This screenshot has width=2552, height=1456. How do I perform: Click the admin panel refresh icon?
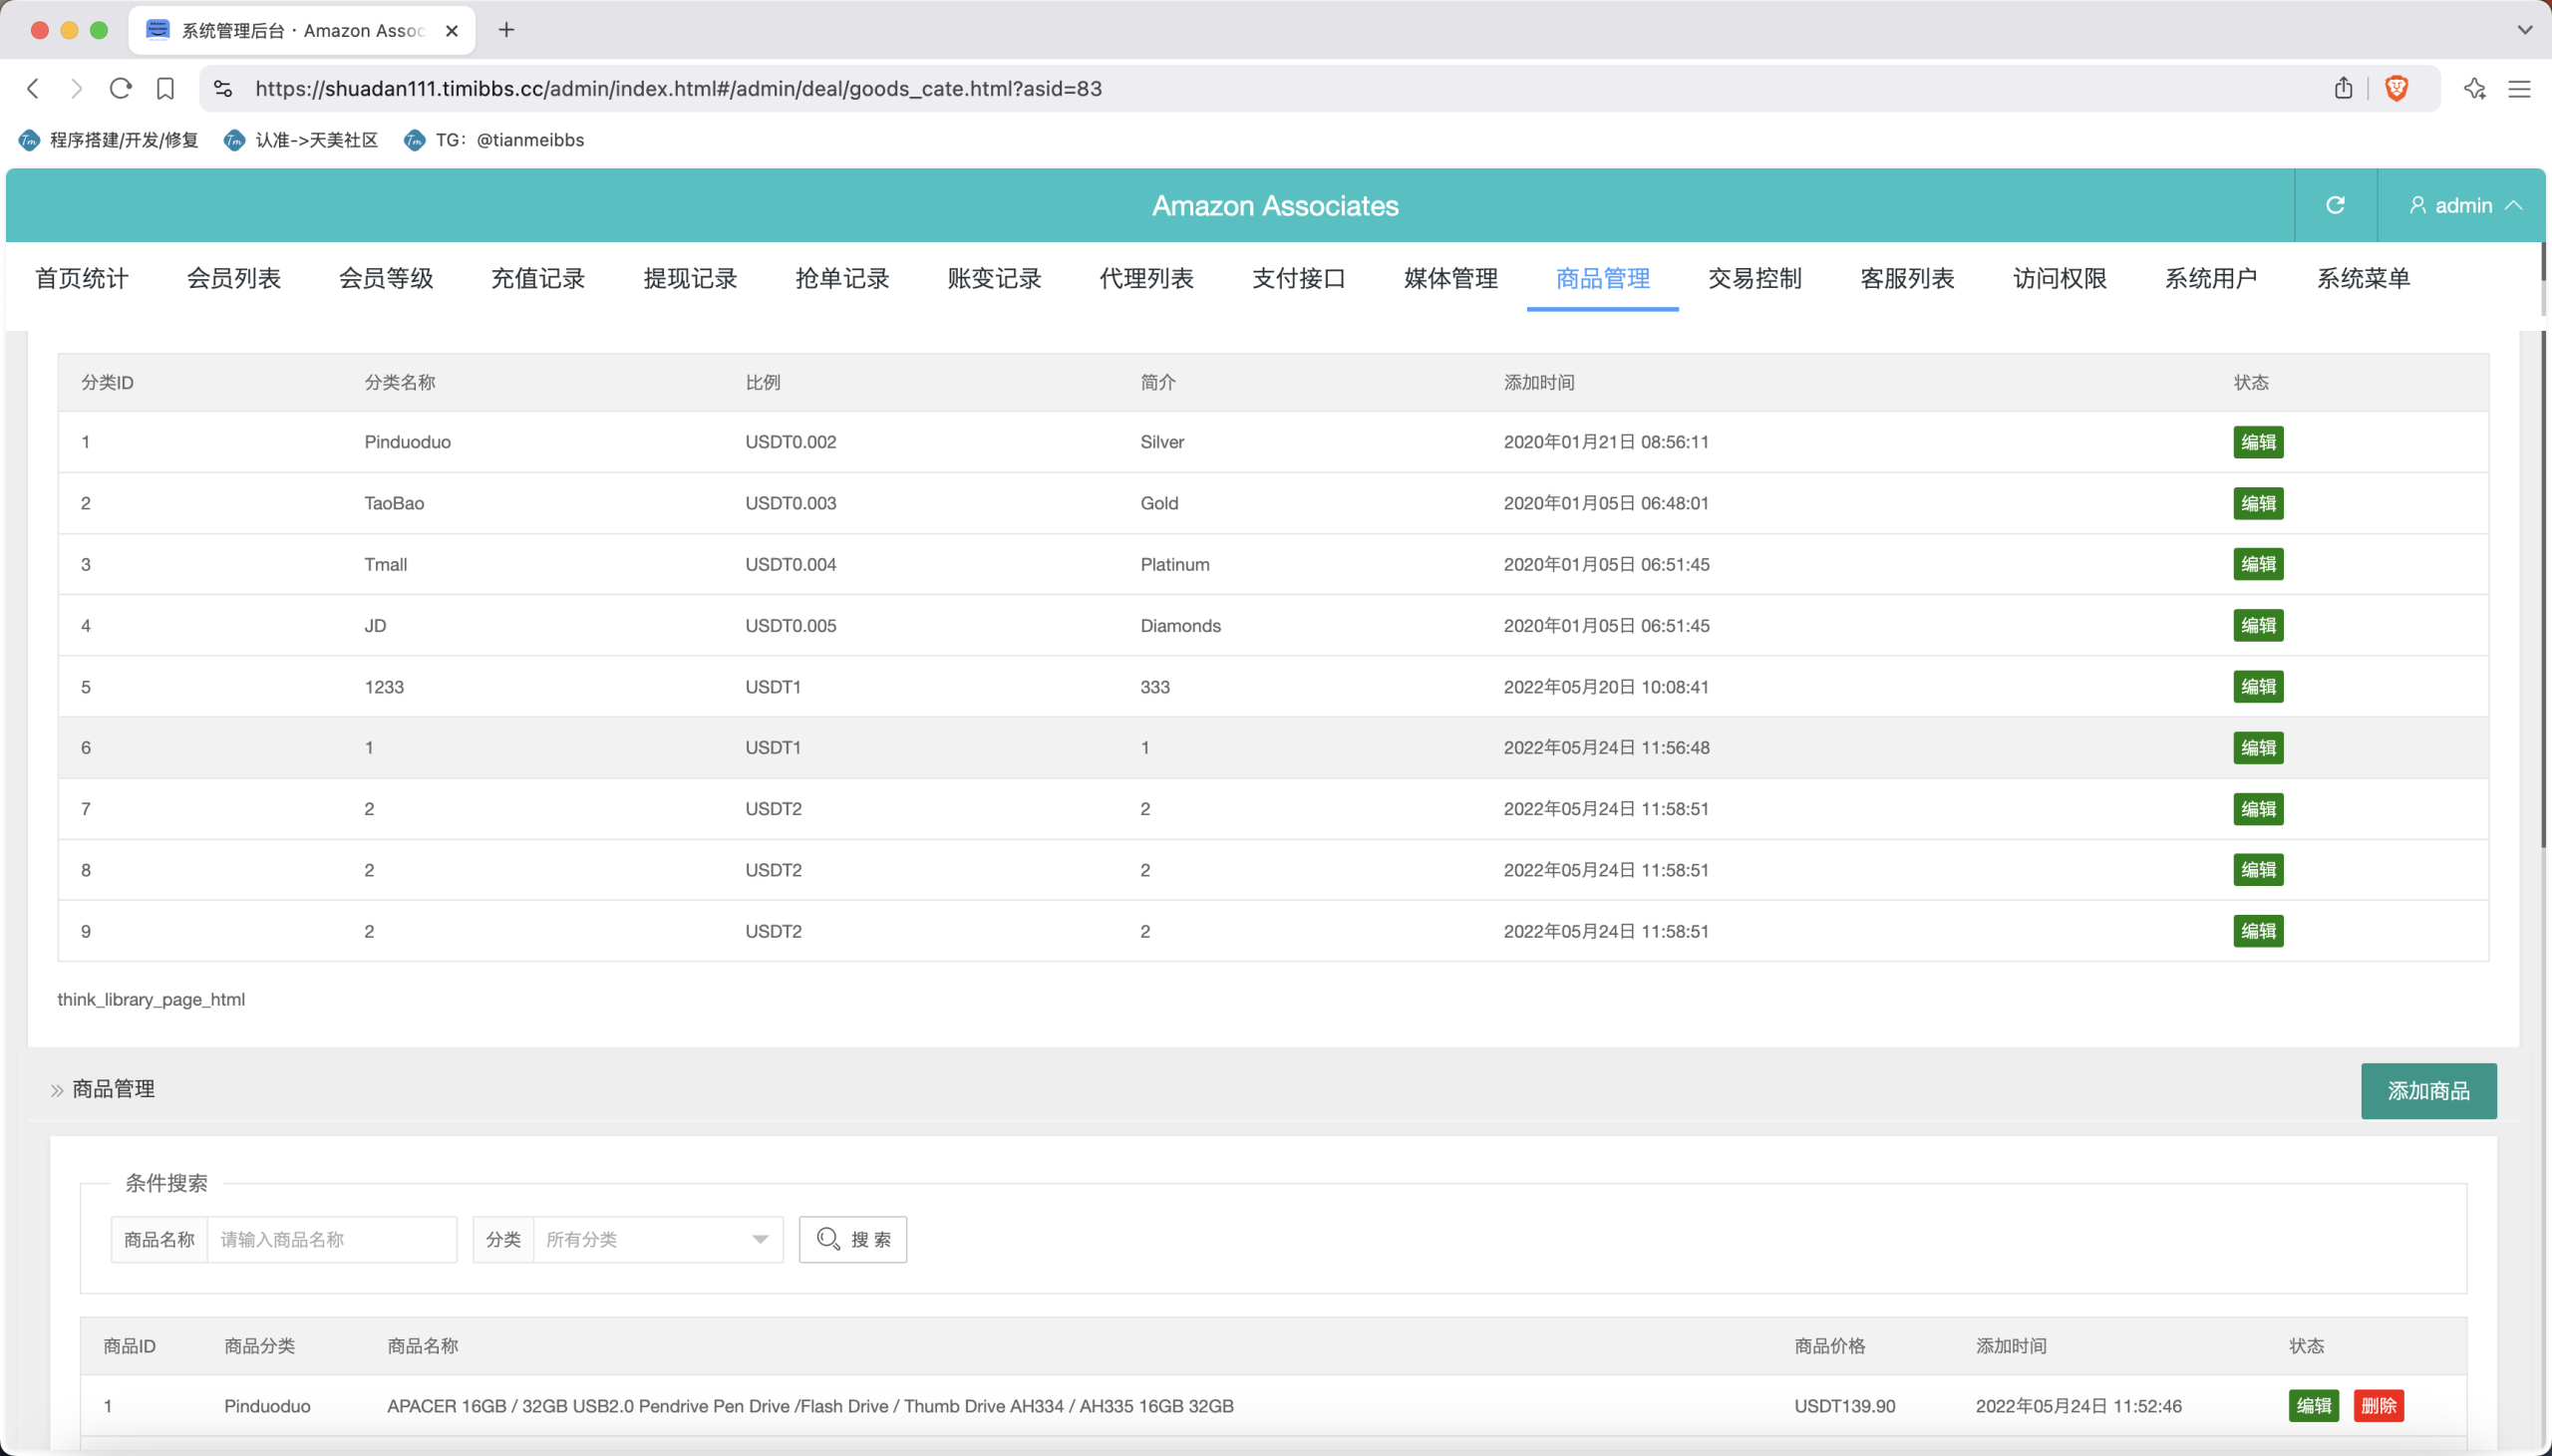tap(2335, 205)
